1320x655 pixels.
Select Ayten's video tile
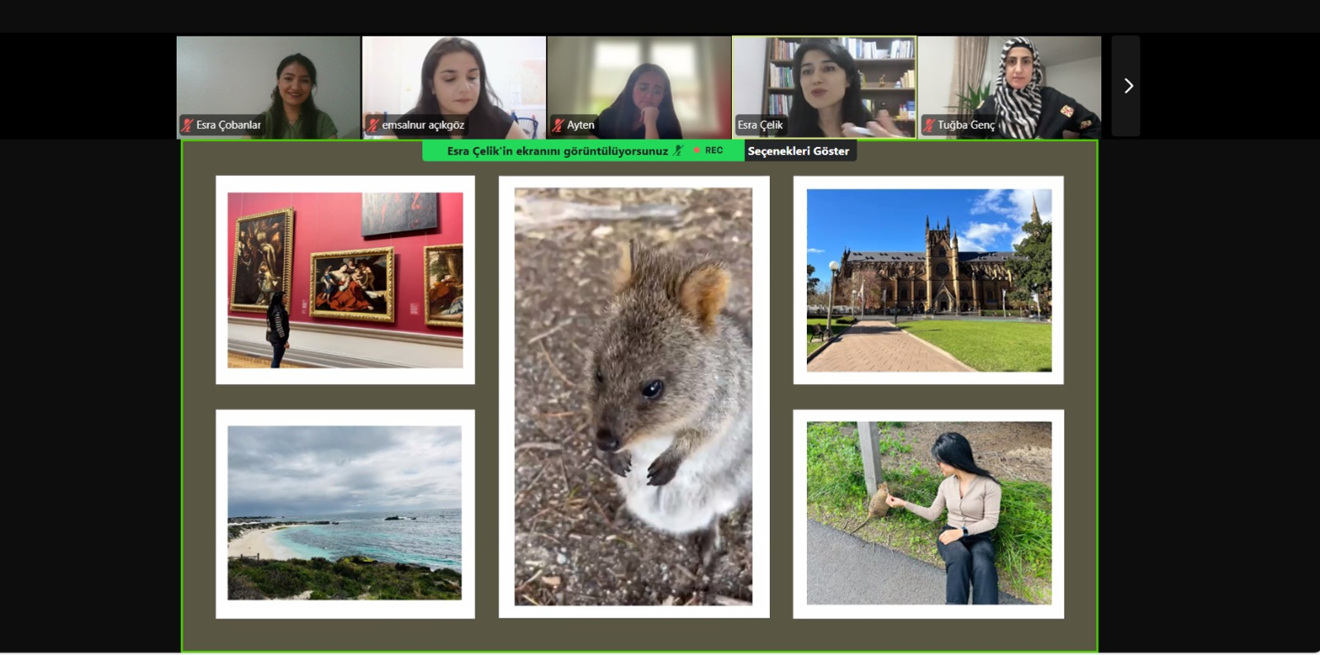click(639, 80)
